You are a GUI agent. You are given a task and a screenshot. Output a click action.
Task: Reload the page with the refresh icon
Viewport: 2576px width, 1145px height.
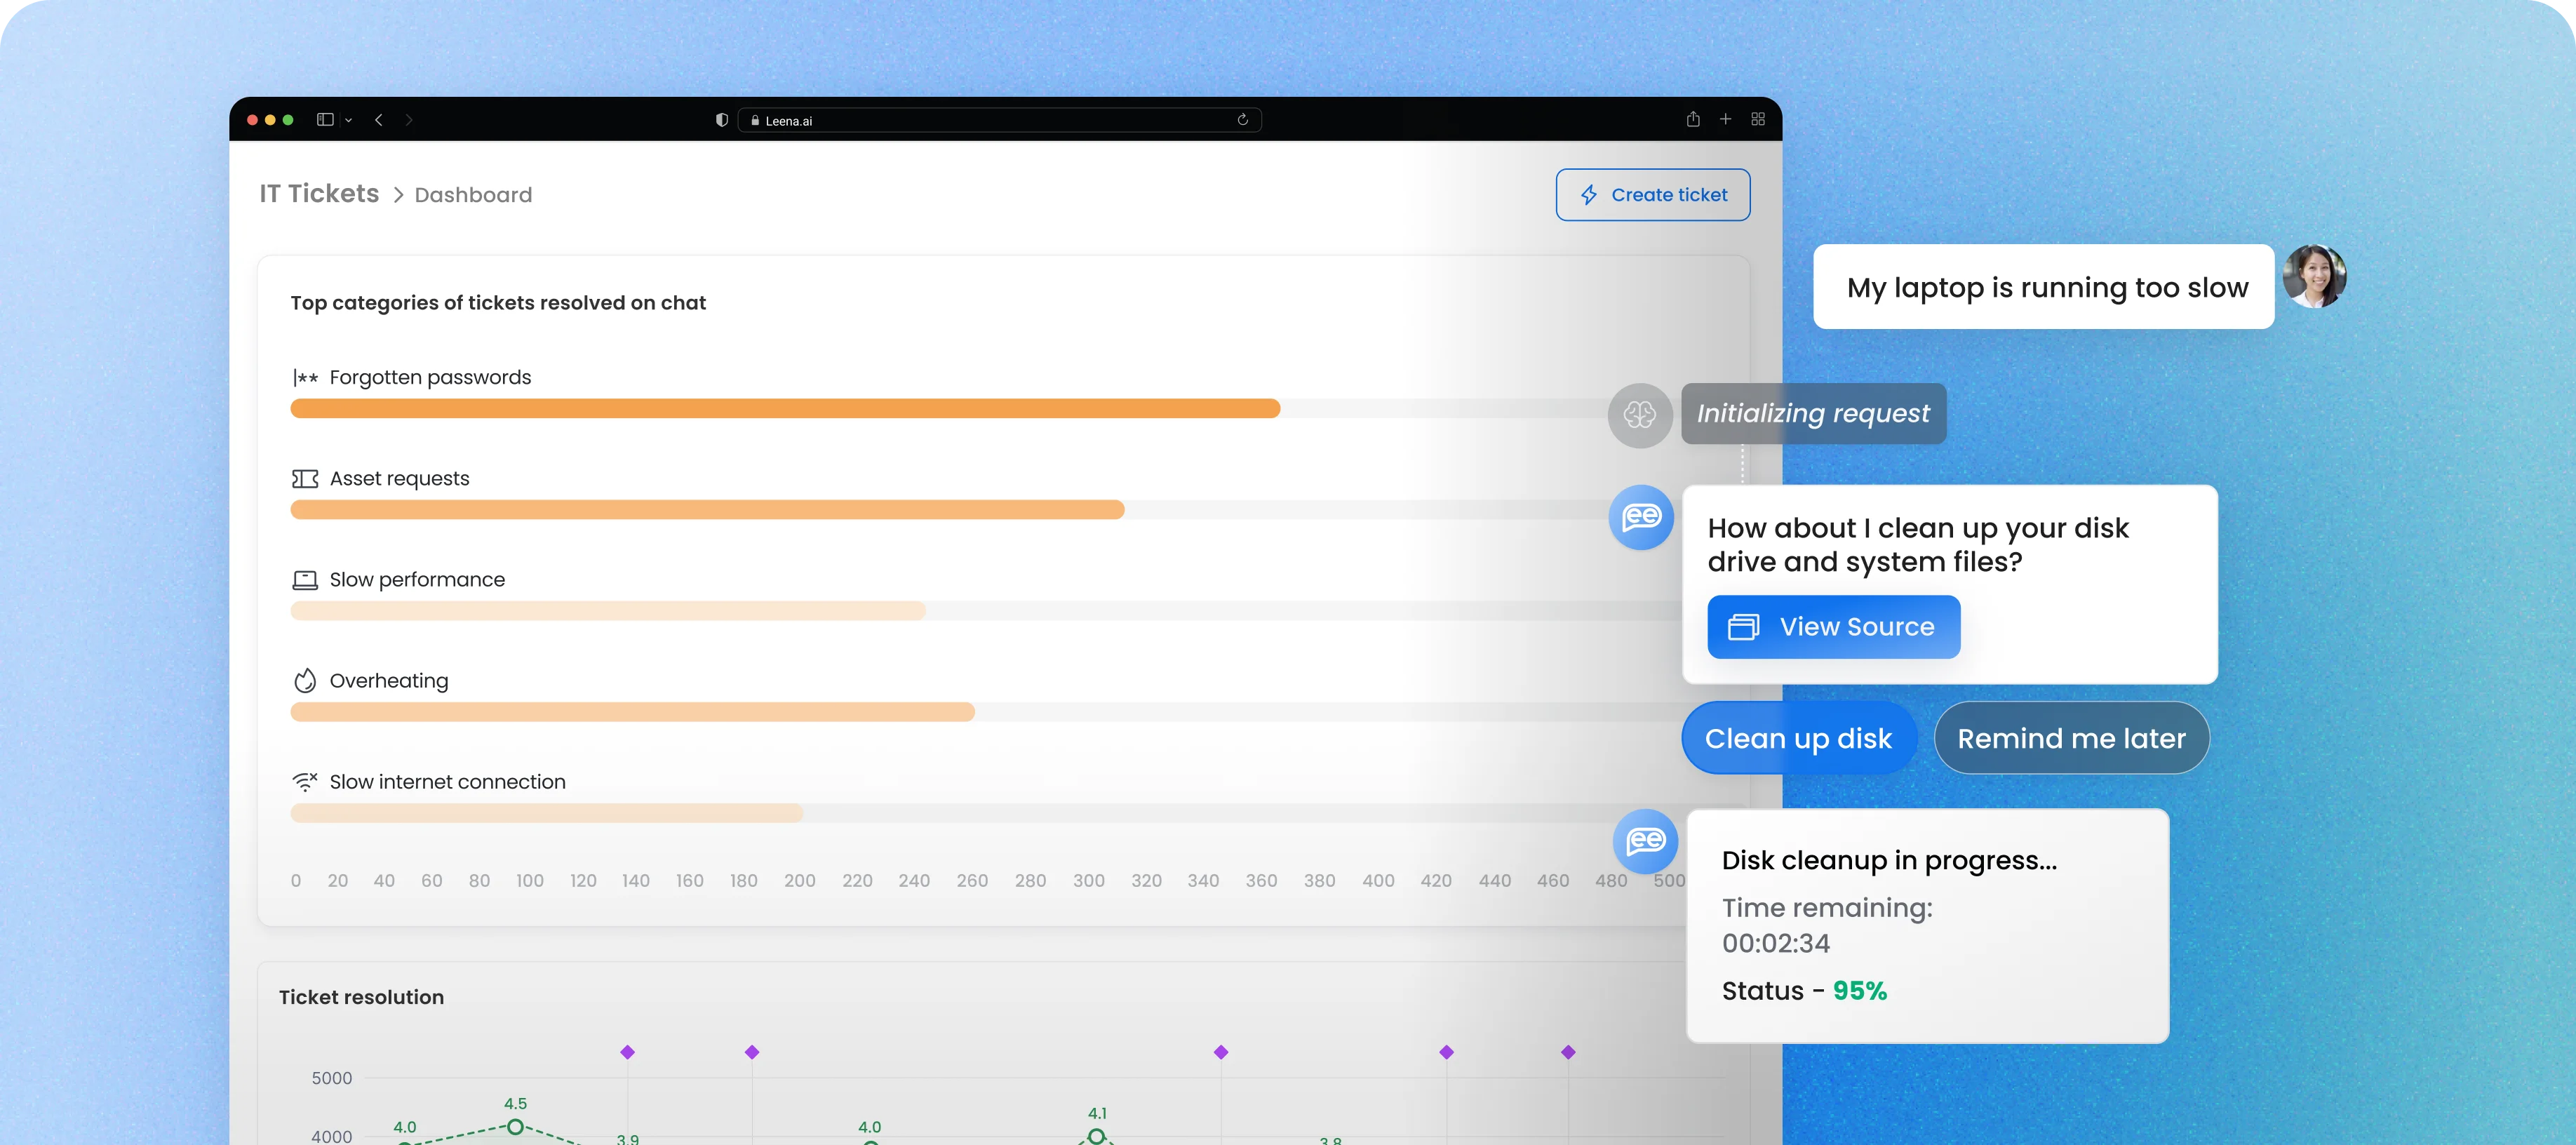click(1243, 120)
